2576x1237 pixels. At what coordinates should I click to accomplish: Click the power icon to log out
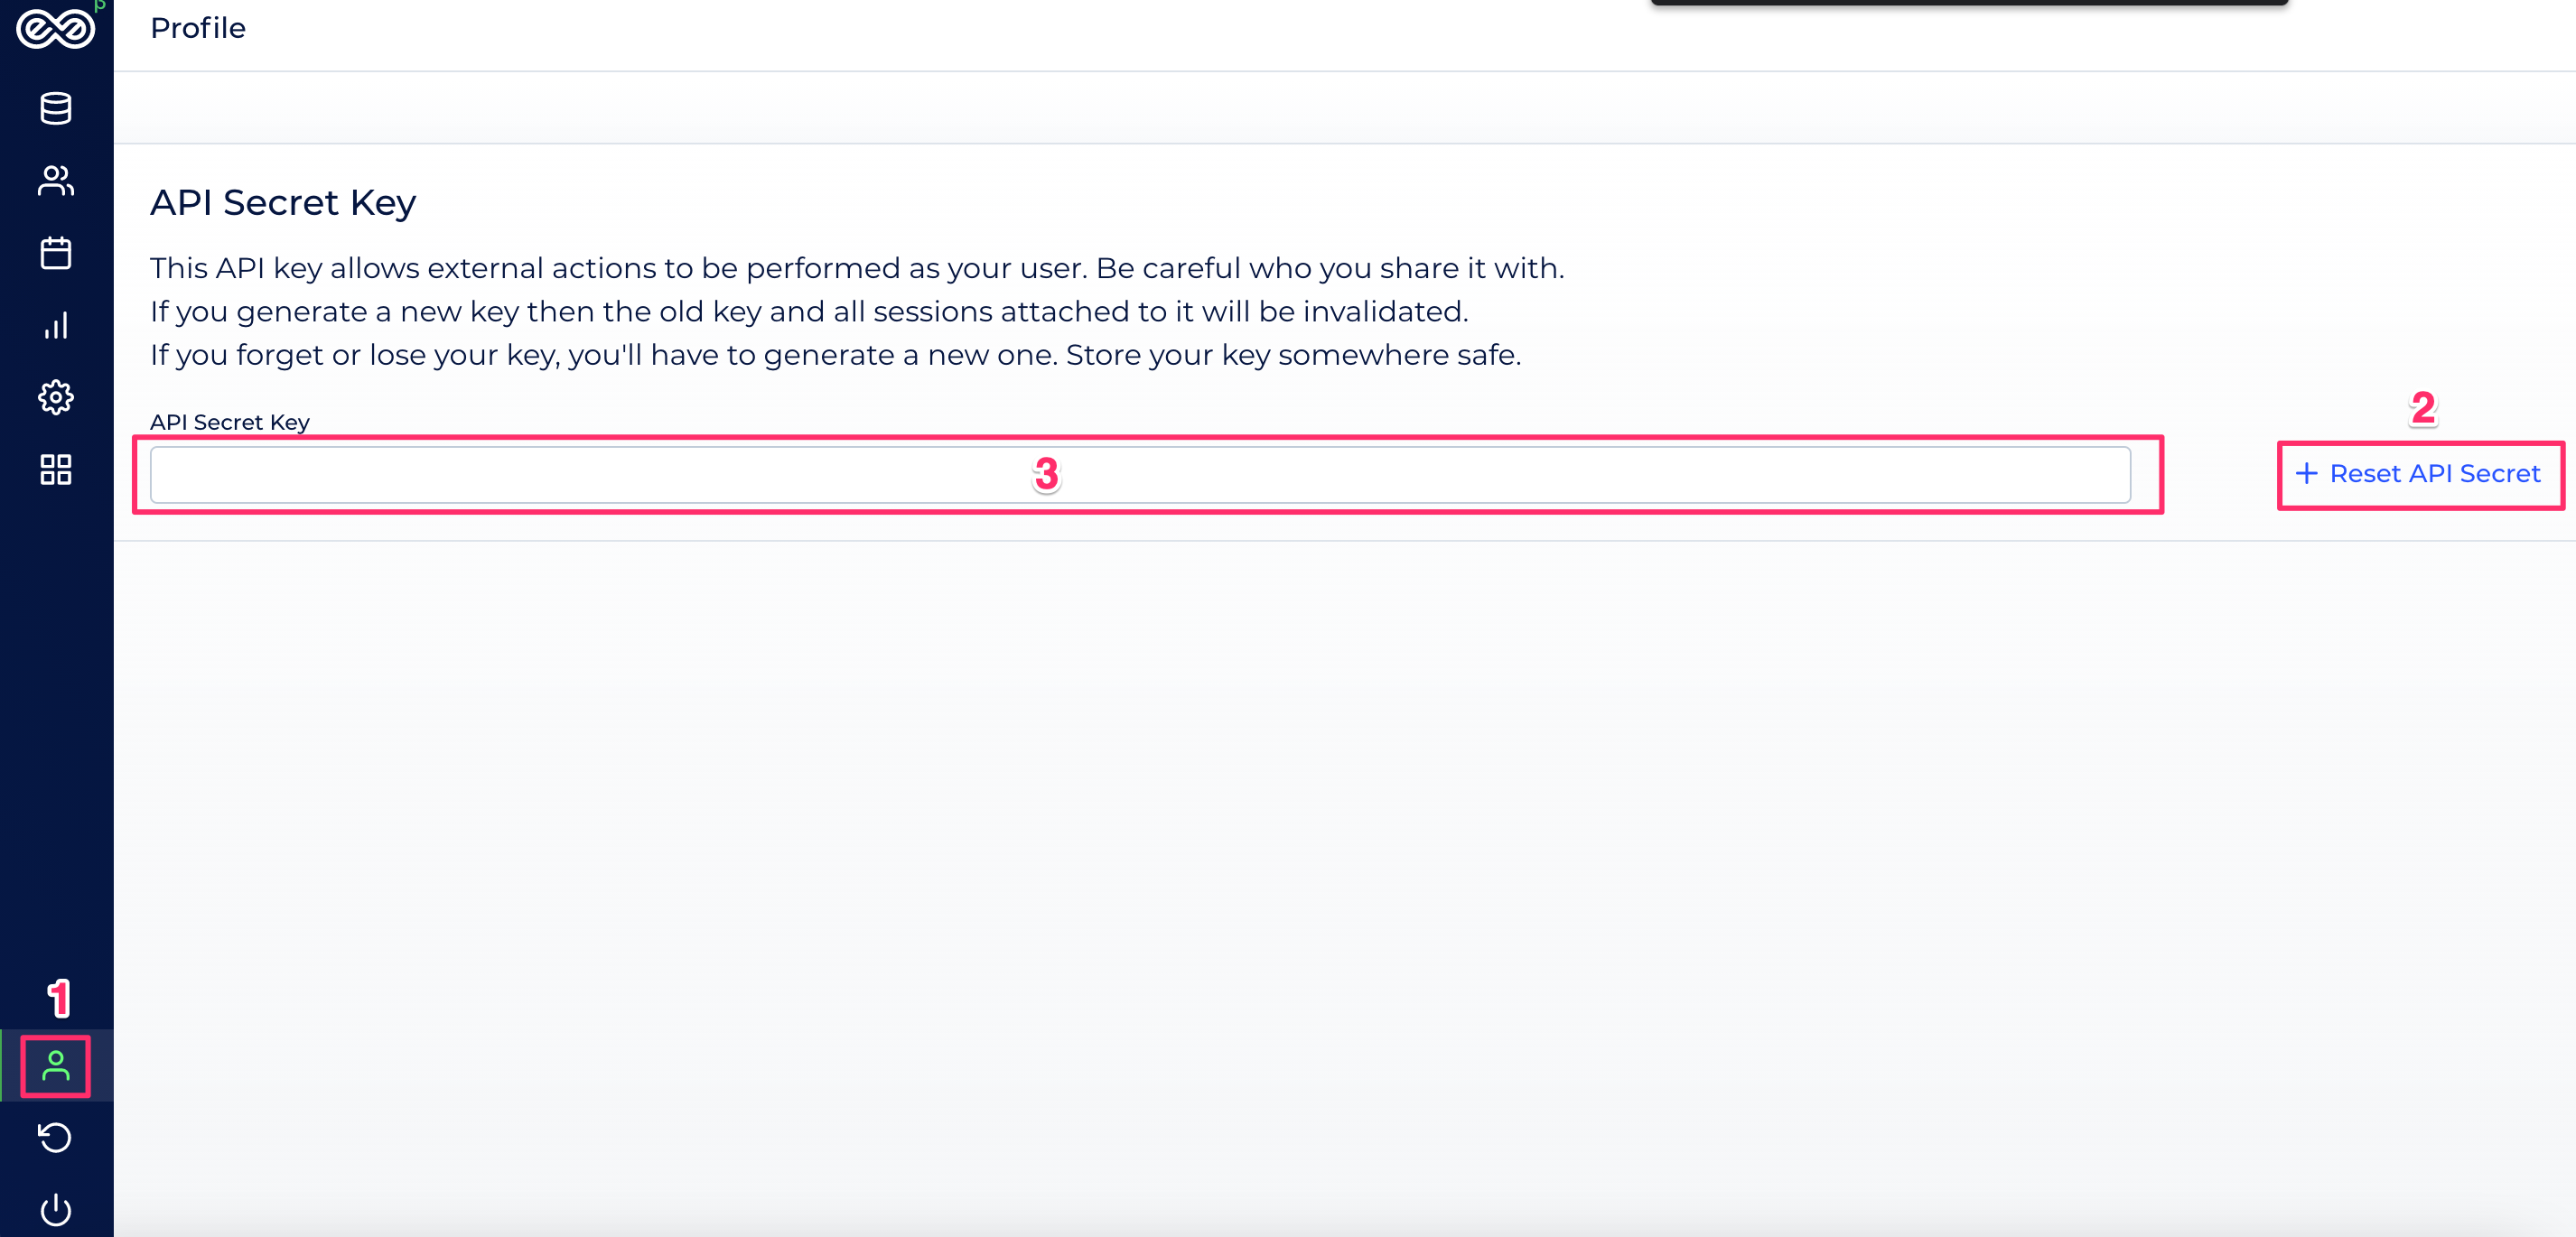point(56,1210)
